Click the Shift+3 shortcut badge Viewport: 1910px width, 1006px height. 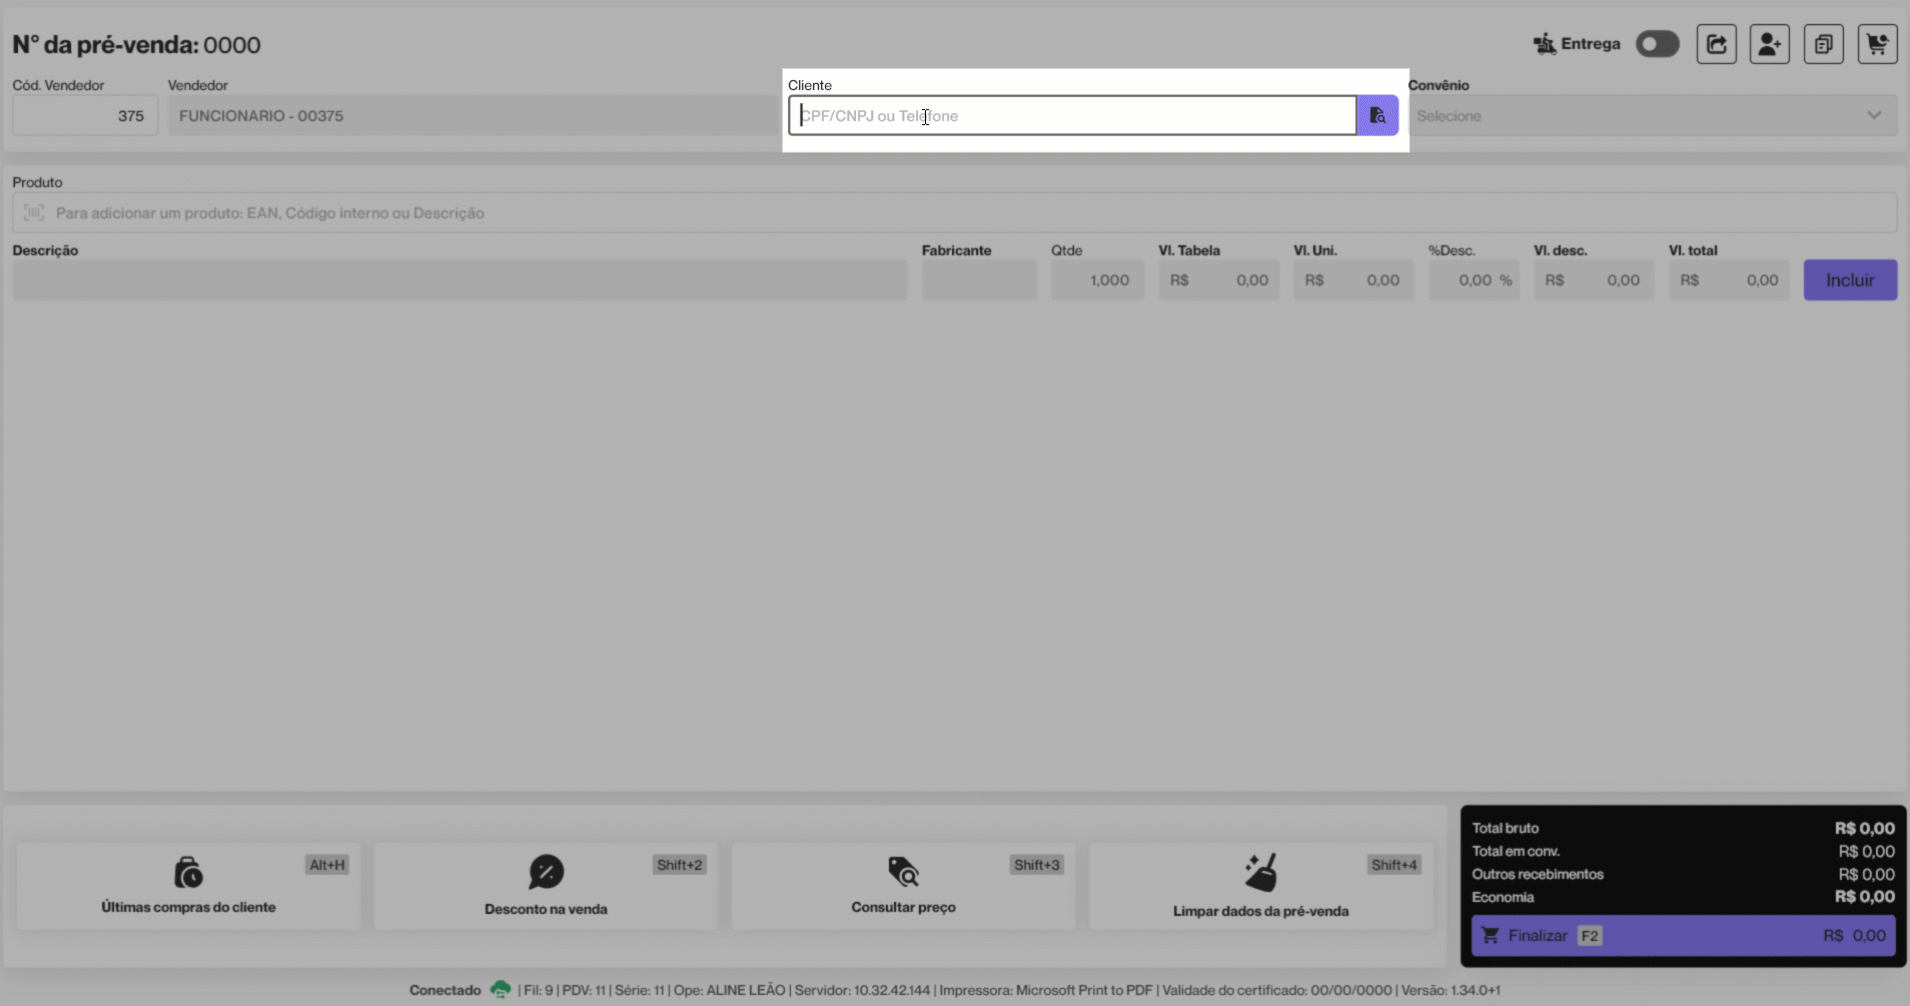pos(1037,865)
